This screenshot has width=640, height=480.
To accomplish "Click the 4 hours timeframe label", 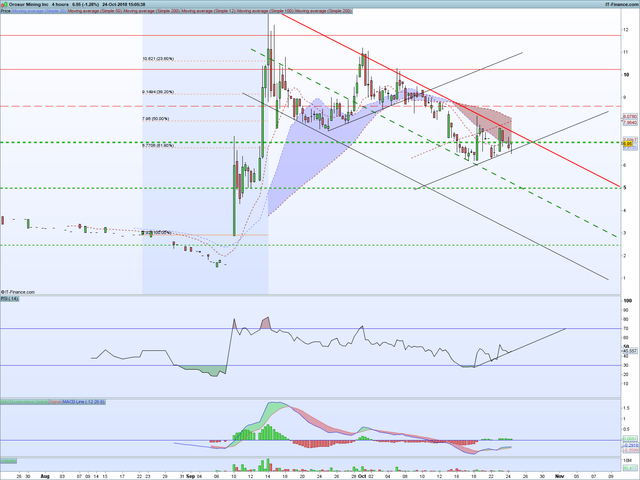I will (x=60, y=4).
